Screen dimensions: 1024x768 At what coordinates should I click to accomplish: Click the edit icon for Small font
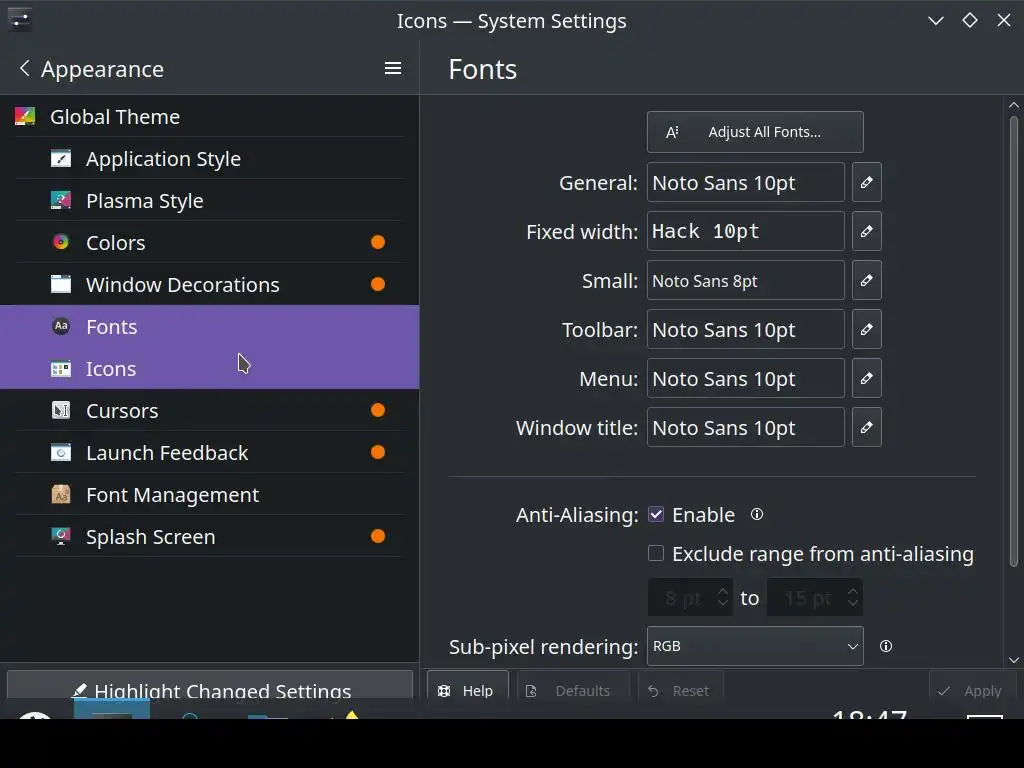(866, 281)
